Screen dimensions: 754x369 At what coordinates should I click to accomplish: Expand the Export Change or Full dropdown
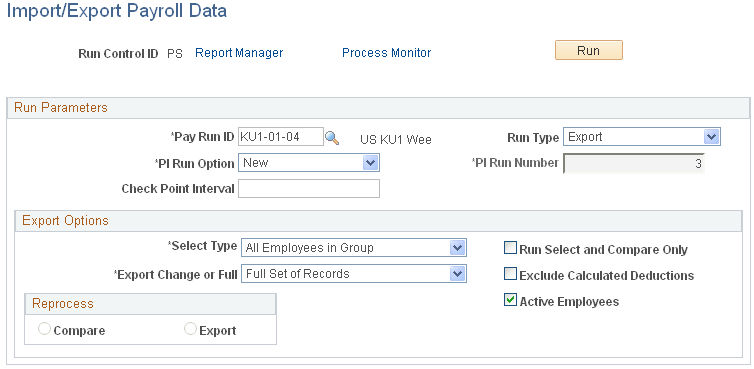353,274
